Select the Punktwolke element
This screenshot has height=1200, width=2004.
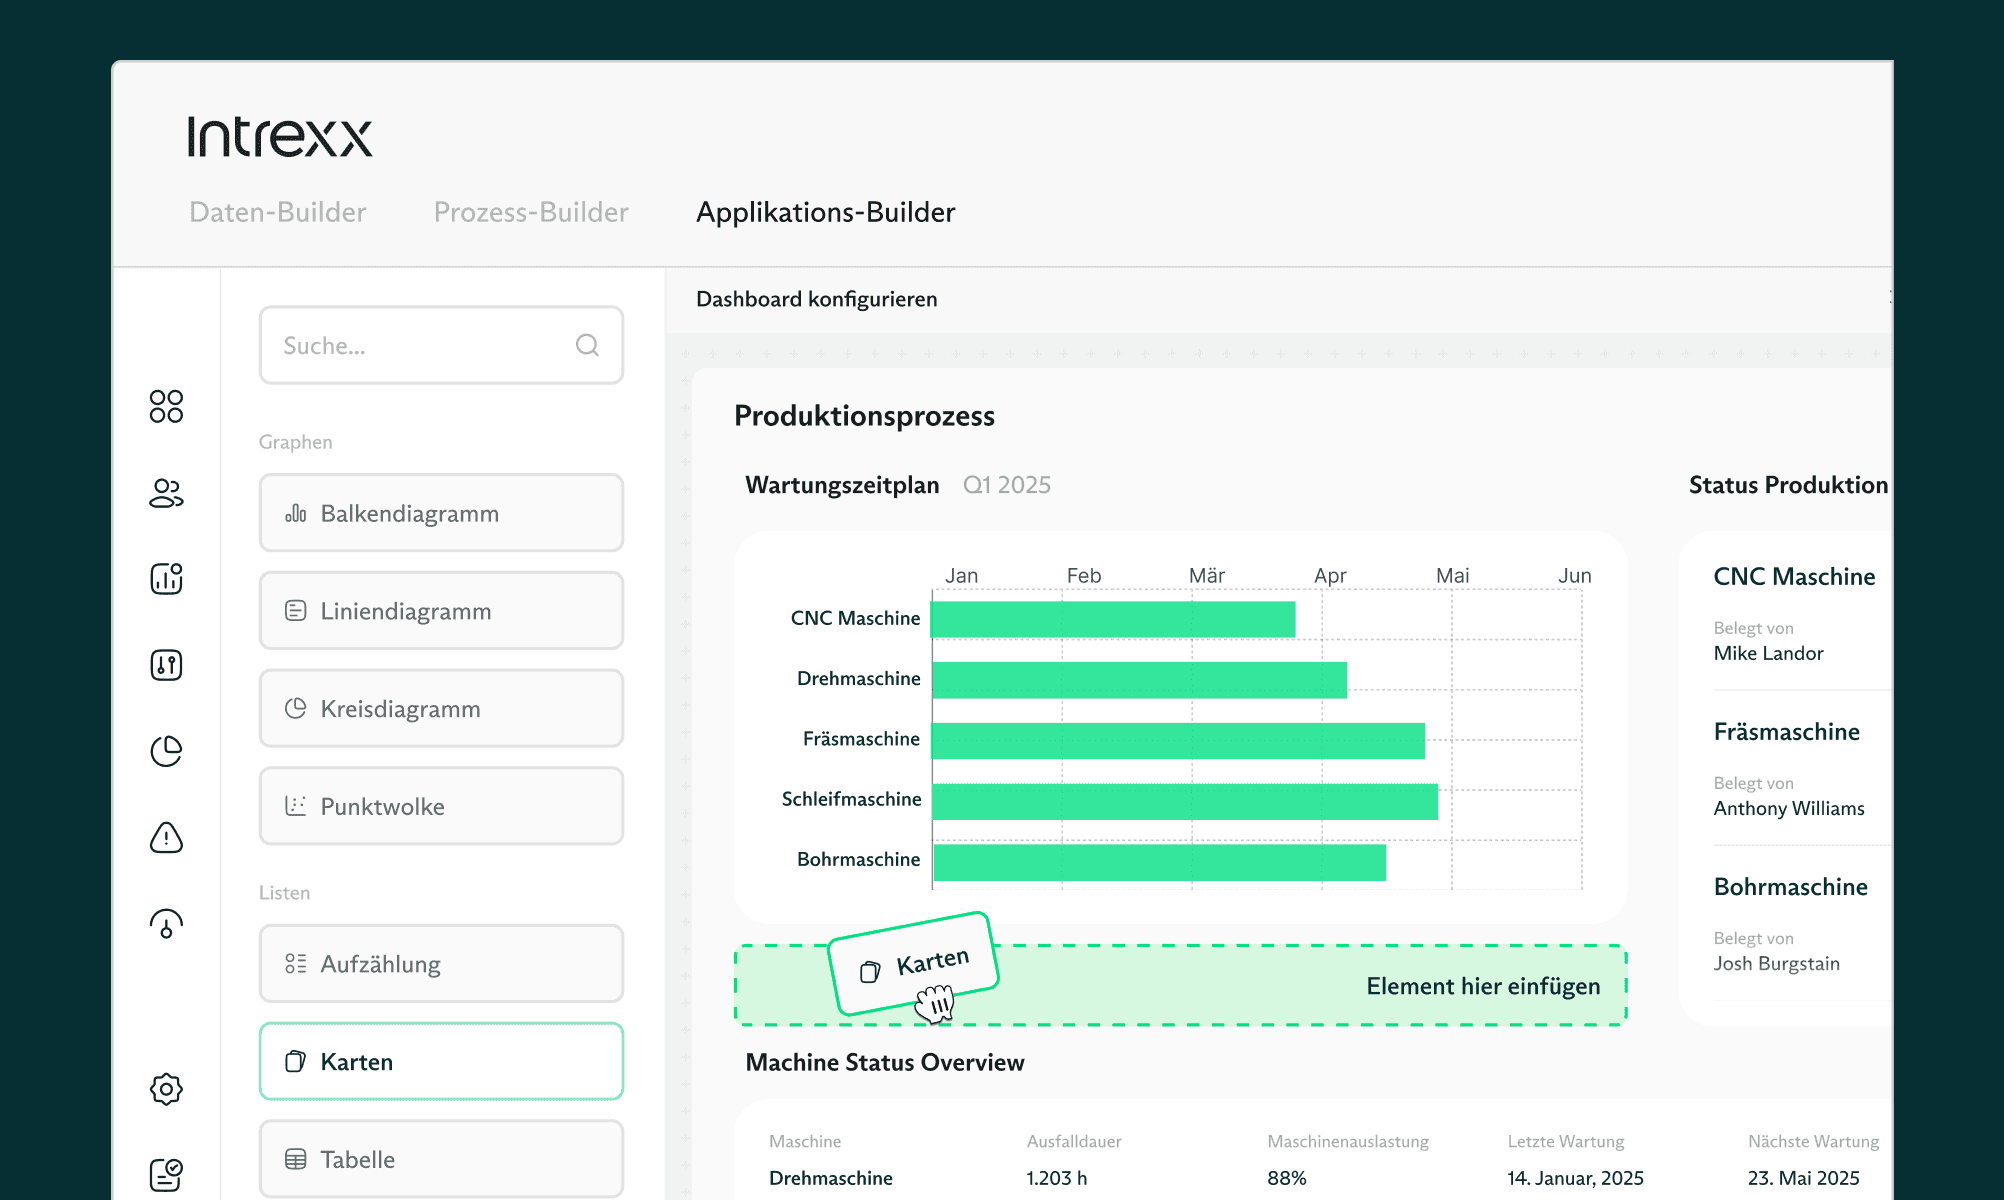point(441,807)
